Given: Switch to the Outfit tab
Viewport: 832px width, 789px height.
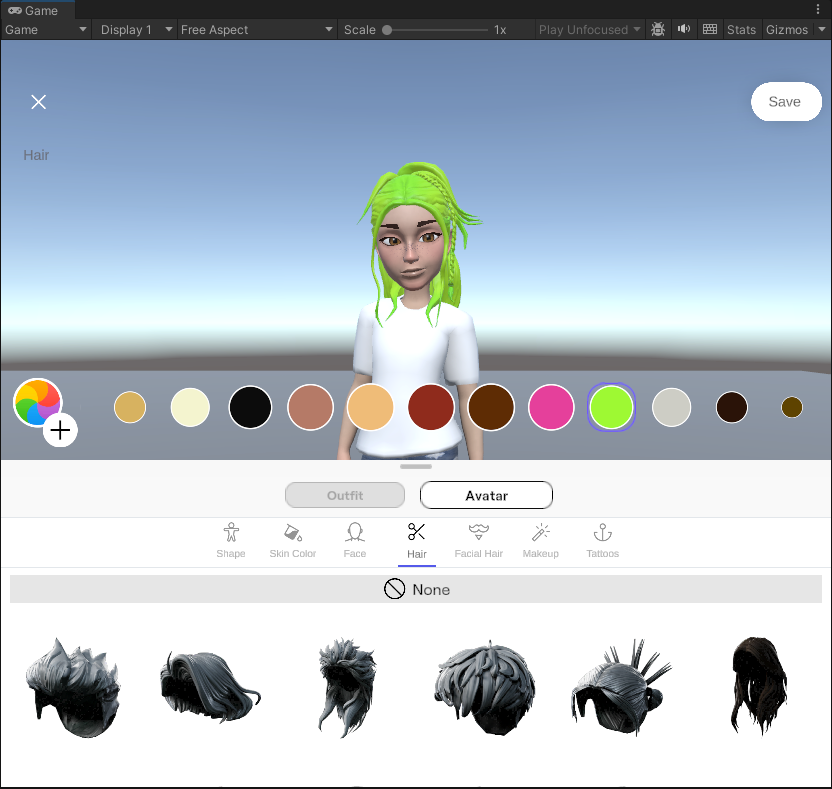Looking at the screenshot, I should (x=345, y=495).
